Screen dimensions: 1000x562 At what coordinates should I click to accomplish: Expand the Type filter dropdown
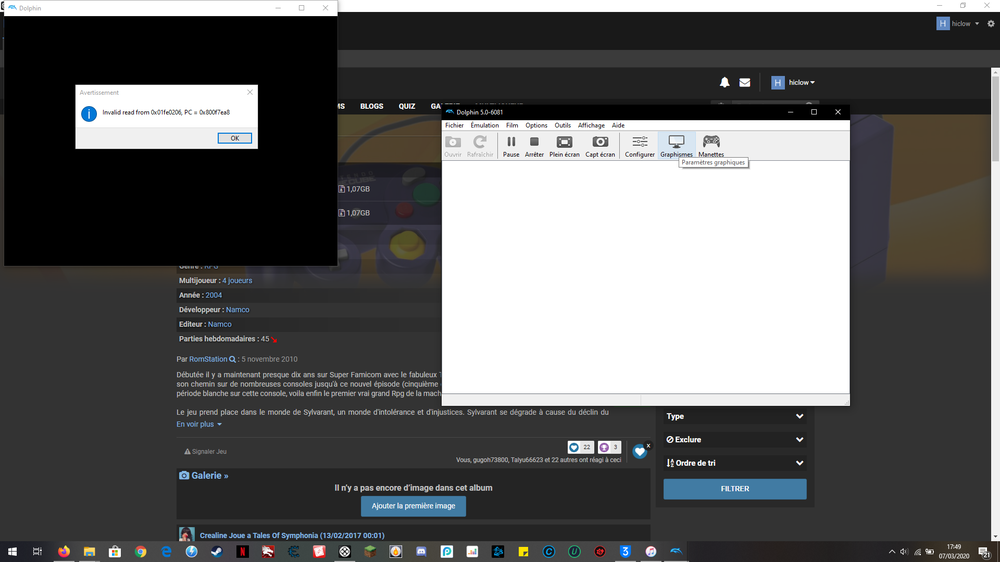coord(734,416)
